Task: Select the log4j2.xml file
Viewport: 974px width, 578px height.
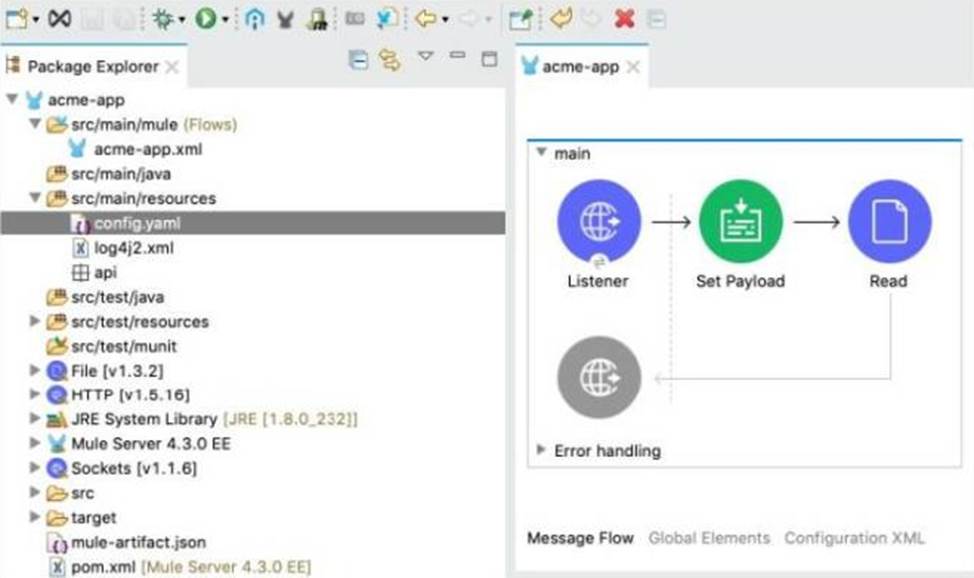Action: point(134,248)
